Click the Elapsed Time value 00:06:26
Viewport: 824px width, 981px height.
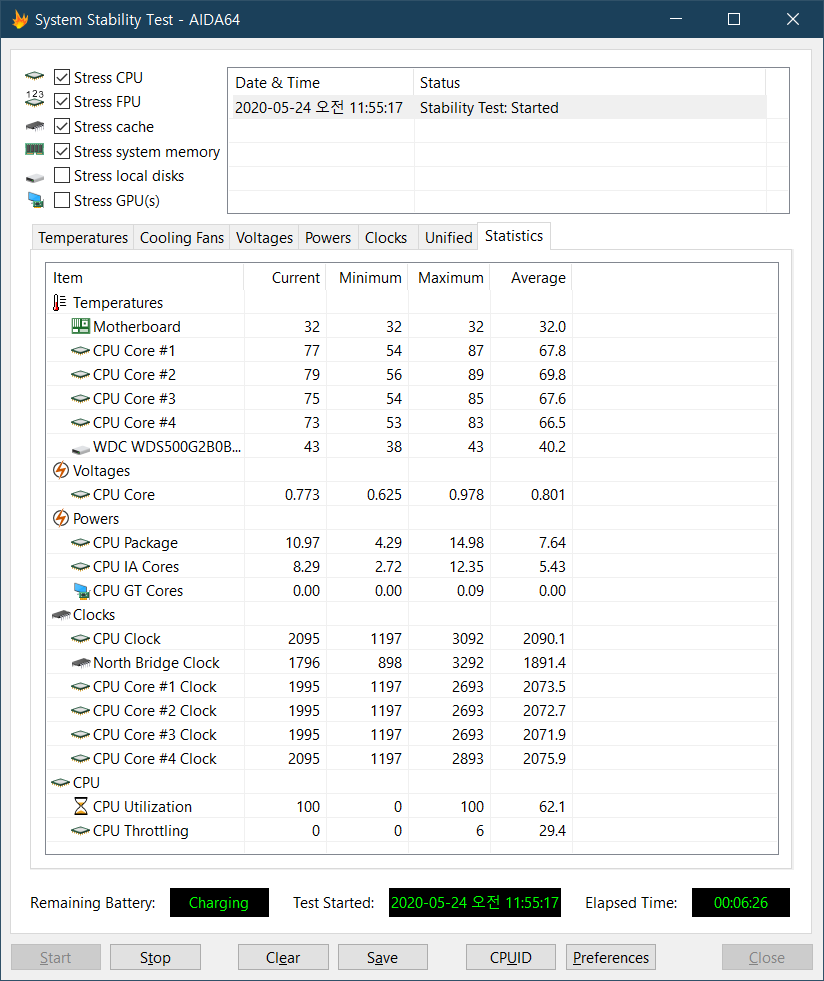coord(741,902)
